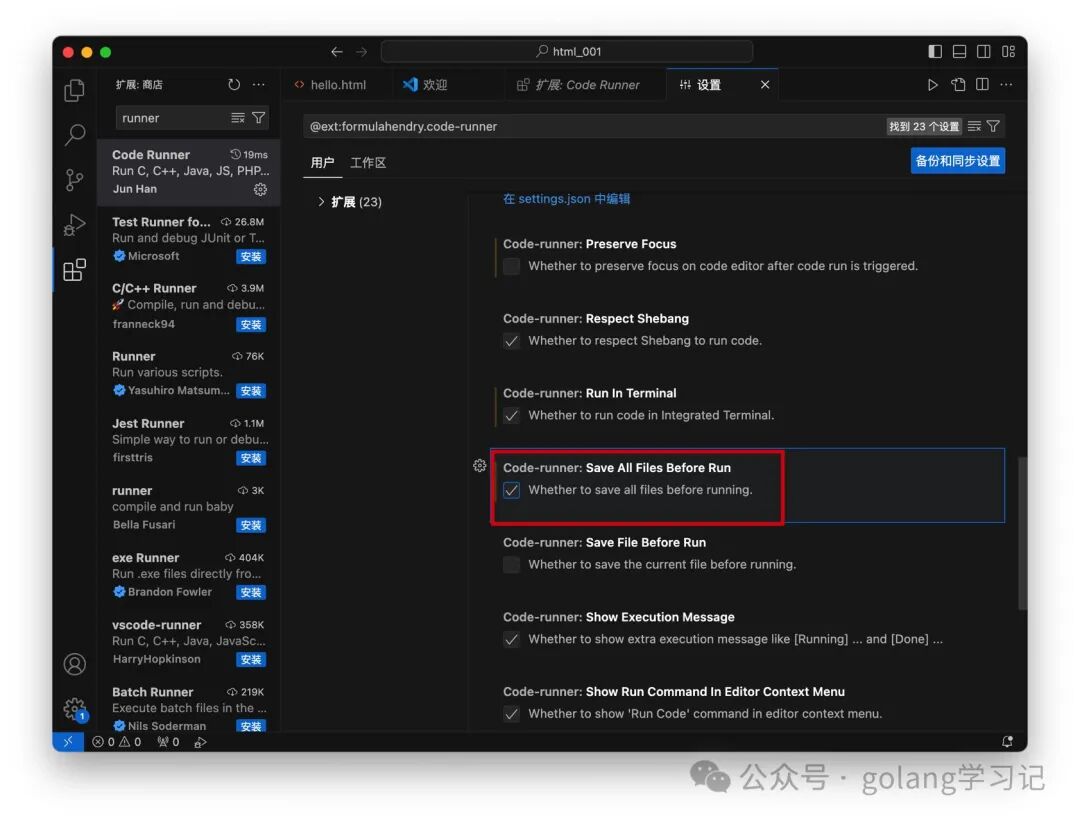Open the Manage gear in activity bar
The width and height of the screenshot is (1080, 821).
[74, 709]
